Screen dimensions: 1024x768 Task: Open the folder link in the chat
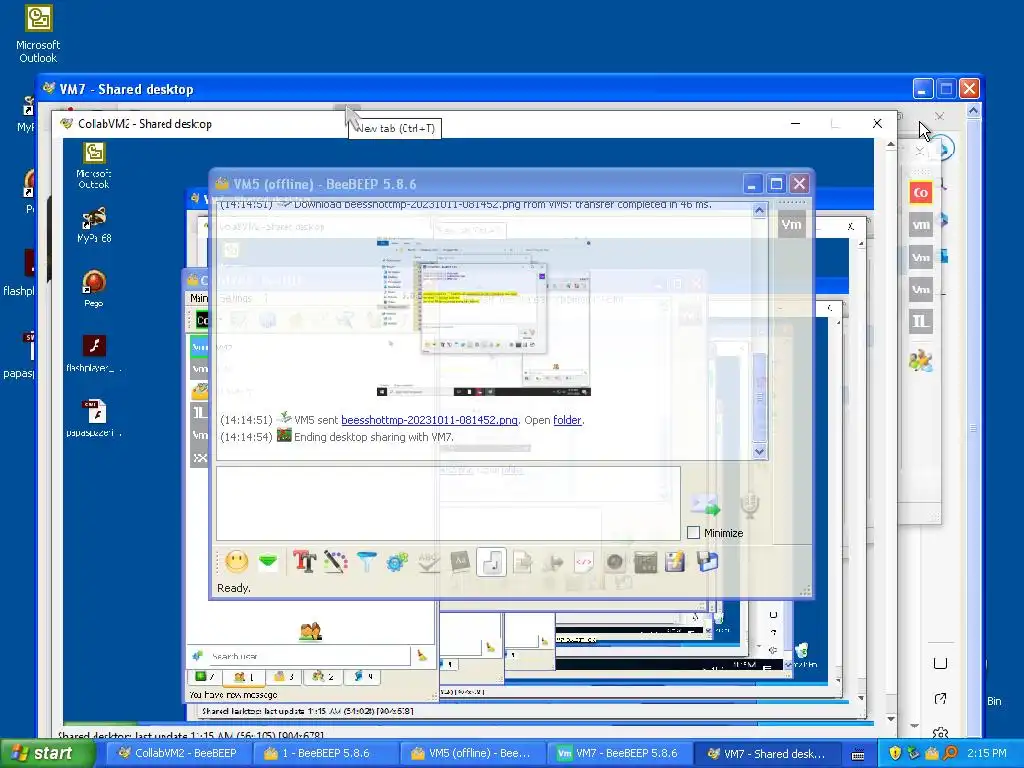567,420
